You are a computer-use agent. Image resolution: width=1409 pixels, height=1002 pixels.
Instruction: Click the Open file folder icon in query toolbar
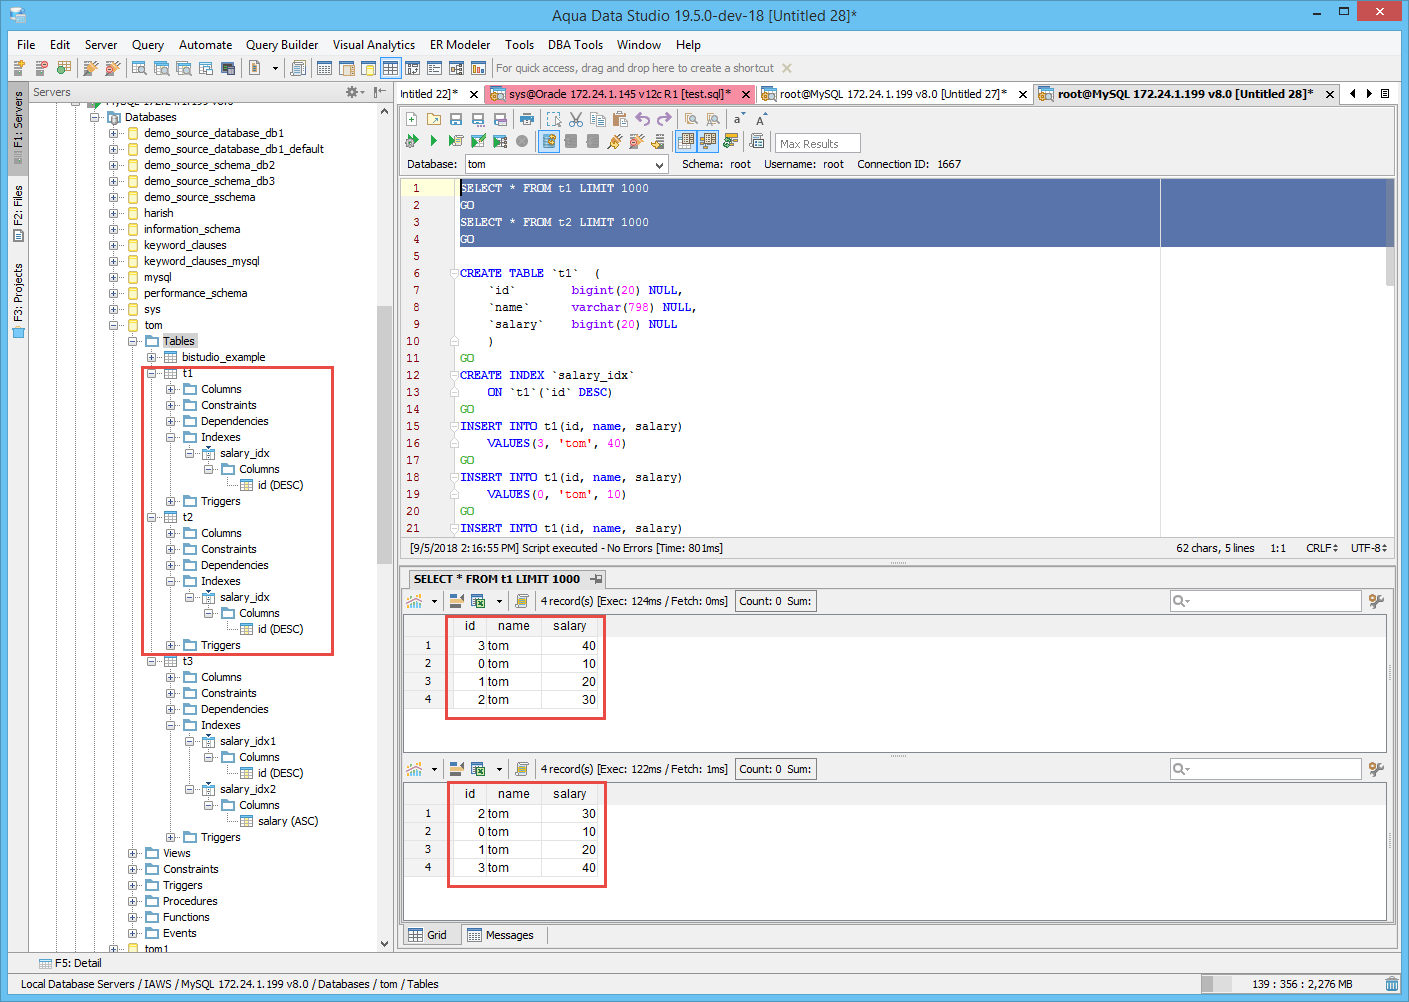pyautogui.click(x=434, y=119)
